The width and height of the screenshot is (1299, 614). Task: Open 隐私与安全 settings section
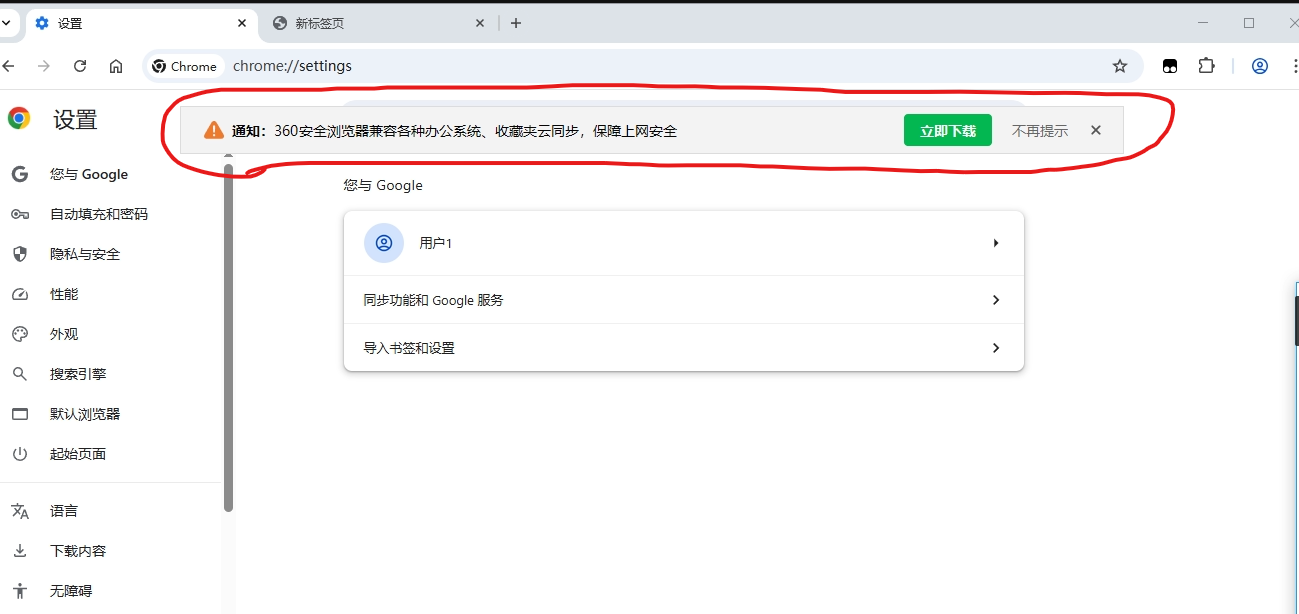(85, 254)
